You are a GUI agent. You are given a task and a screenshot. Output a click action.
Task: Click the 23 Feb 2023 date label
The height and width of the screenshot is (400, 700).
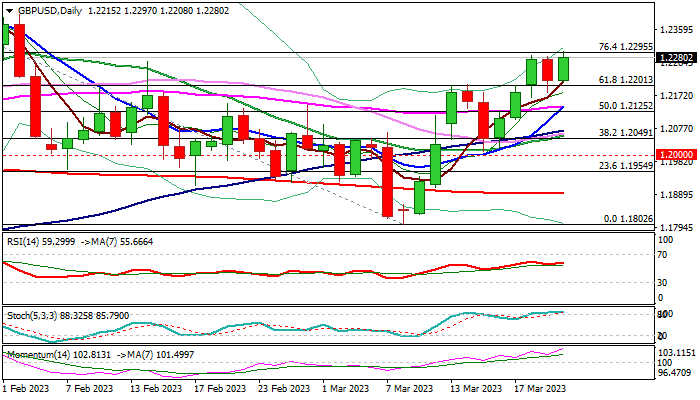(x=284, y=388)
